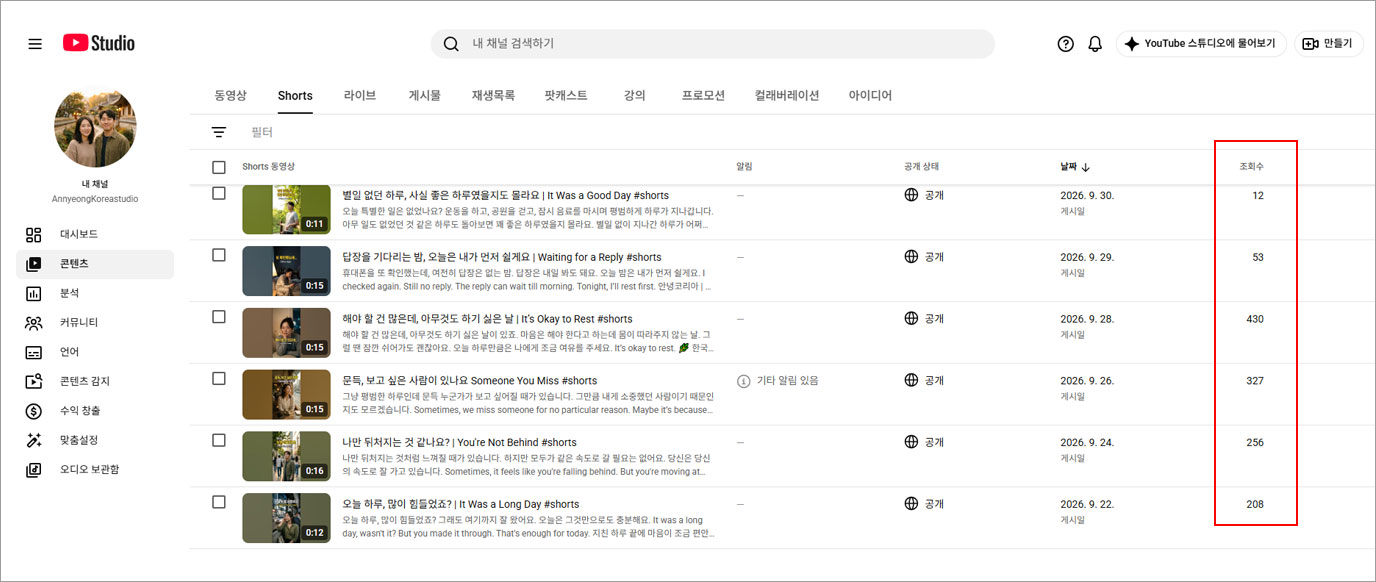Click 공개 globe icon for 2026. 9. 28. row
Viewport: 1376px width, 582px height.
click(911, 318)
